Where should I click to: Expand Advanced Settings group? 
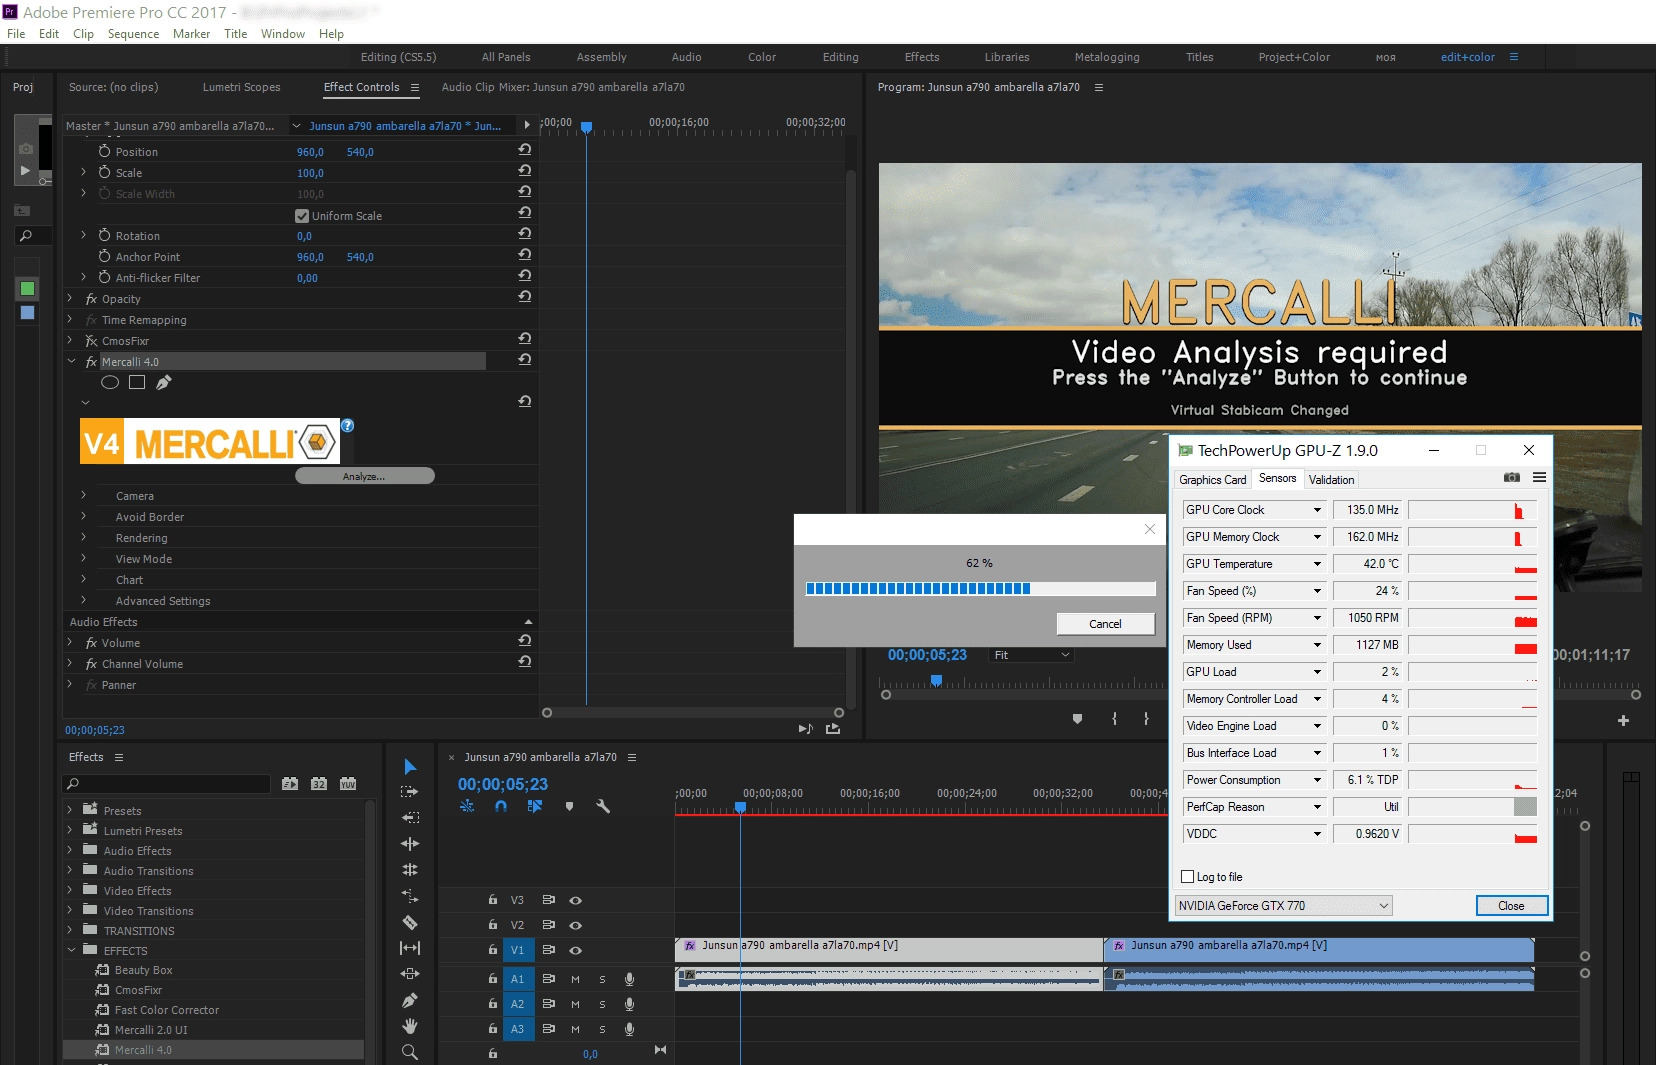coord(84,600)
